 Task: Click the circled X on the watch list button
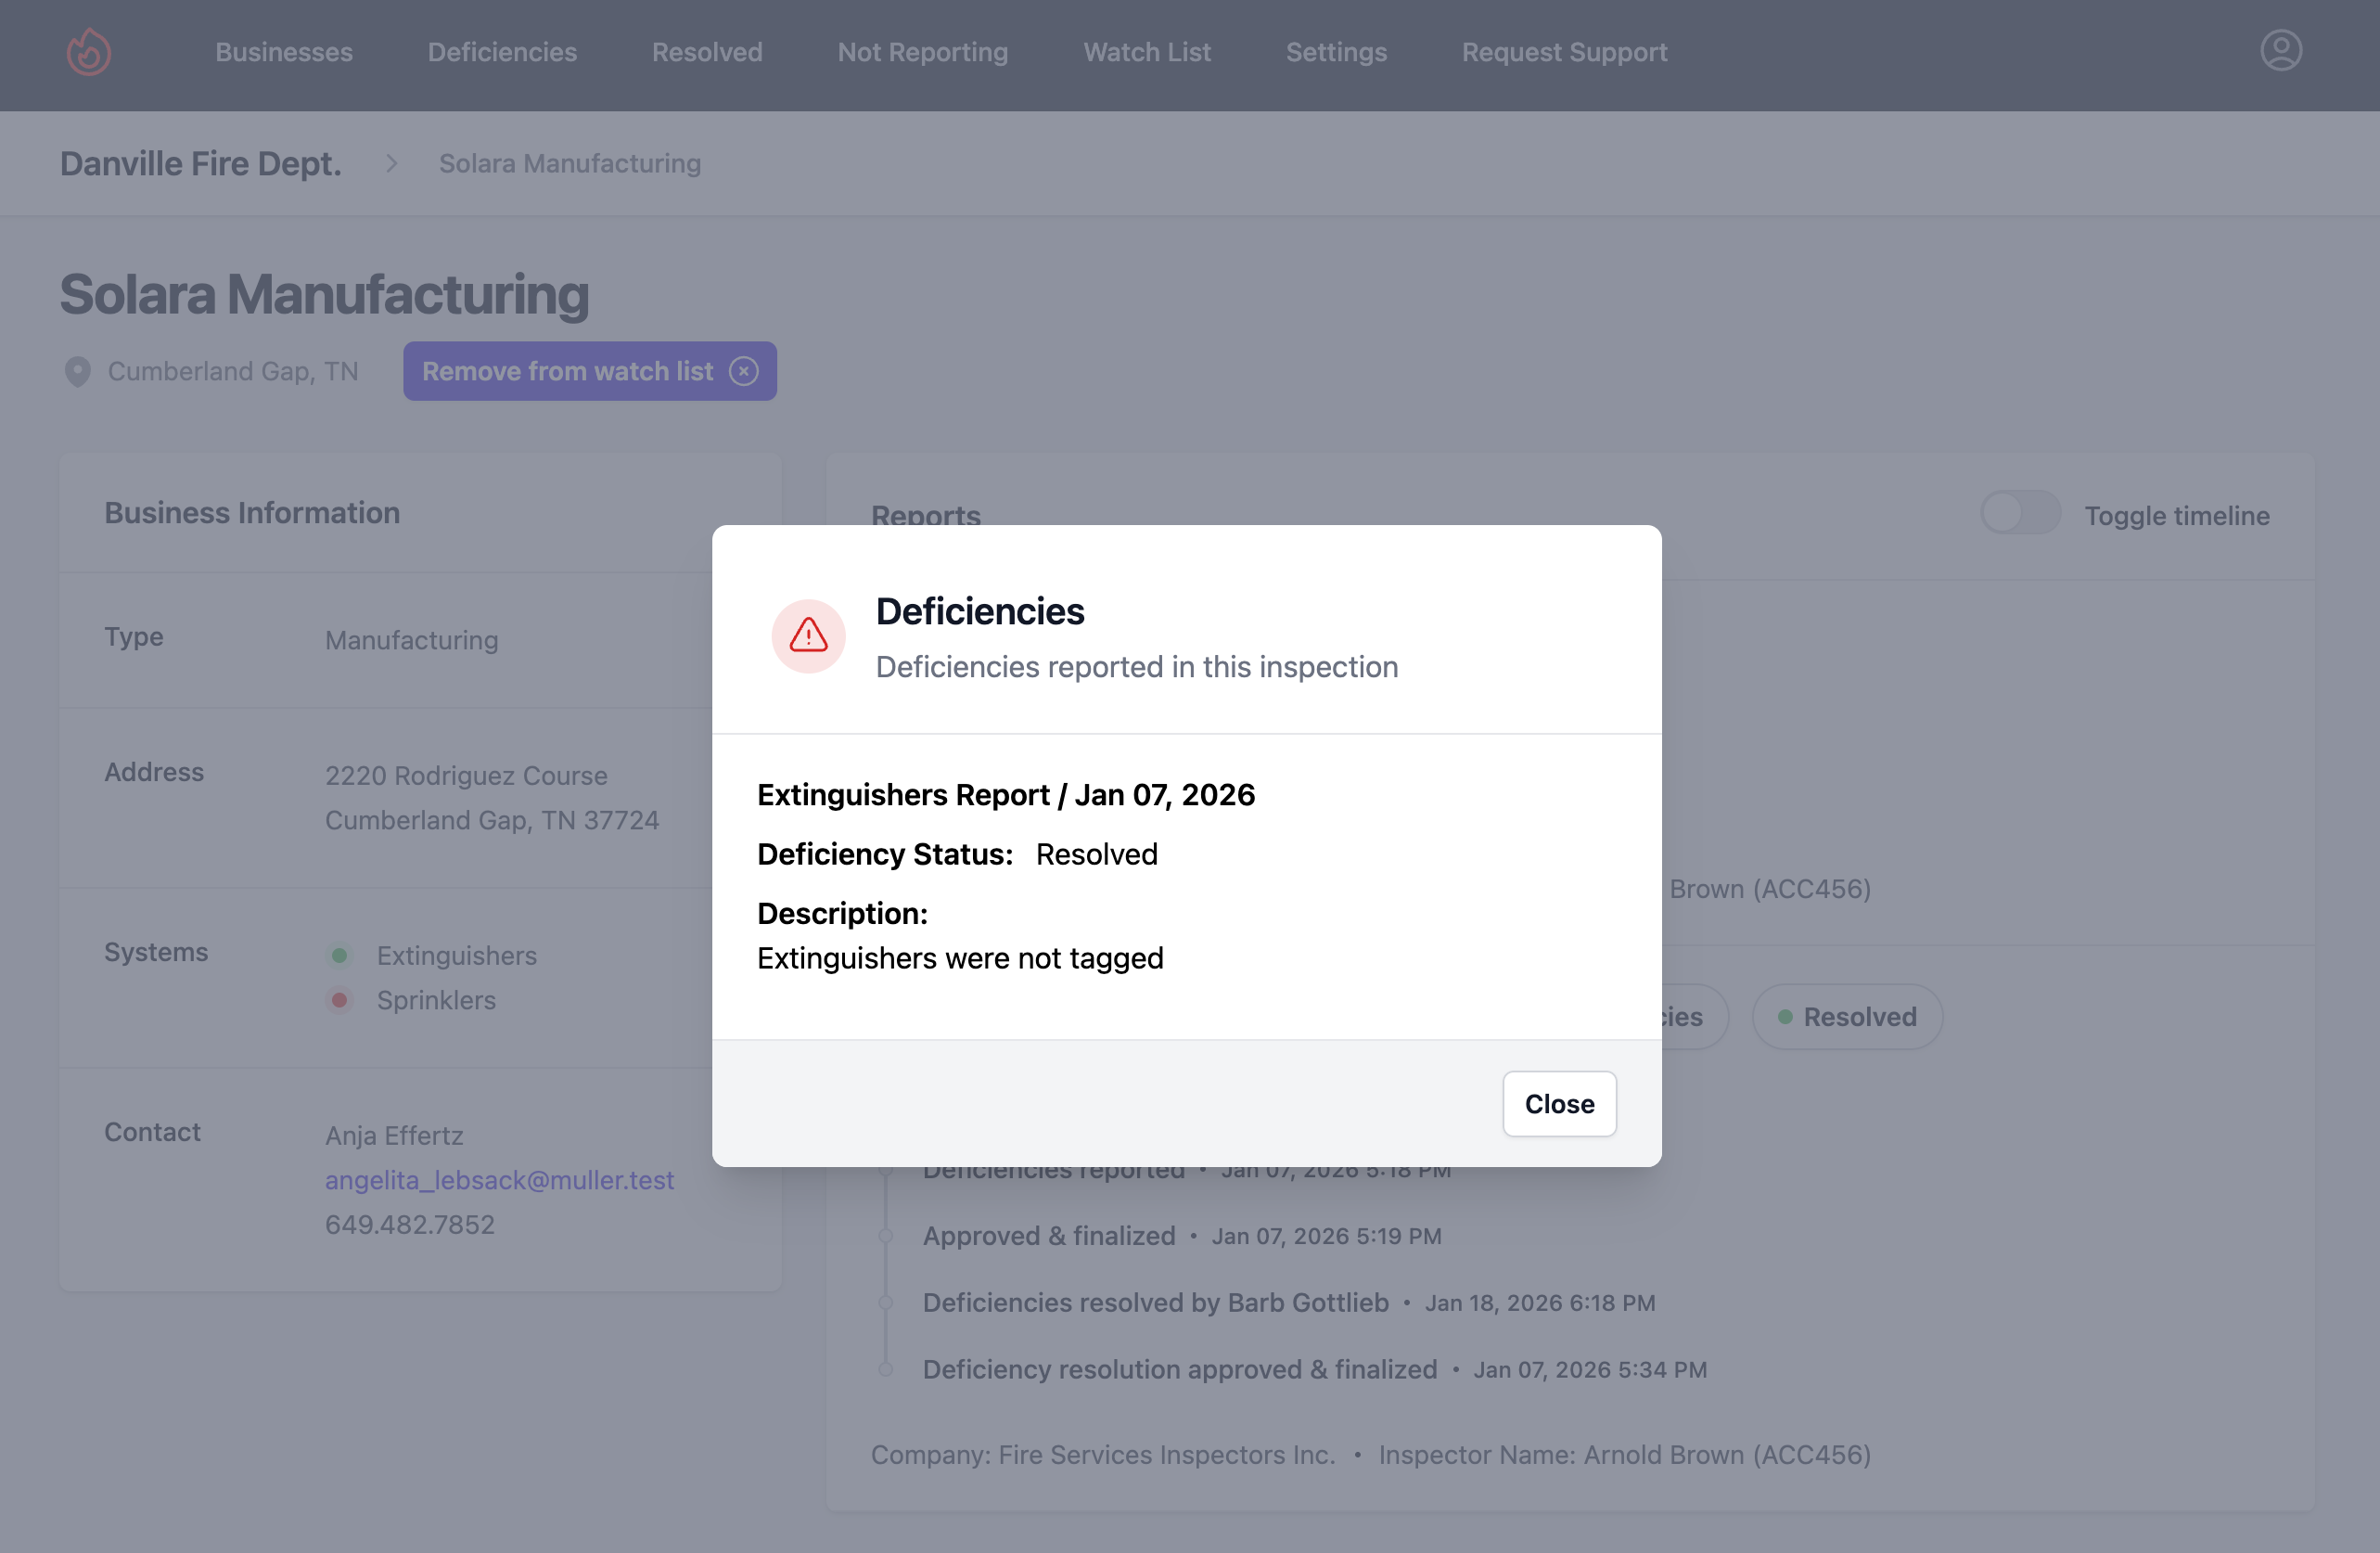tap(744, 371)
